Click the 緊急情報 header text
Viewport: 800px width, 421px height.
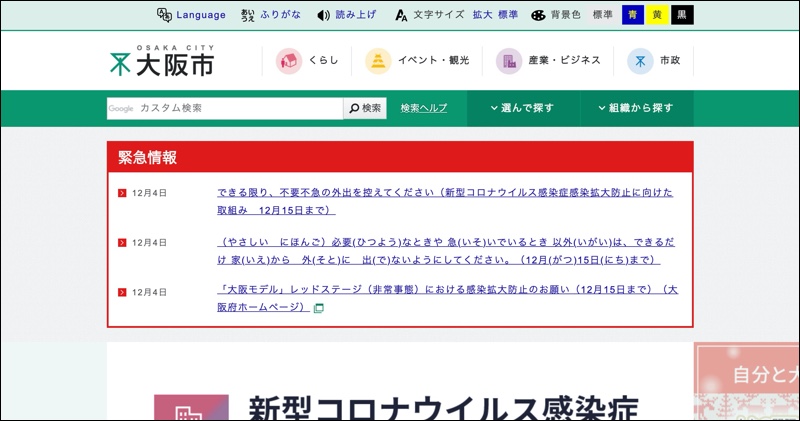(147, 157)
